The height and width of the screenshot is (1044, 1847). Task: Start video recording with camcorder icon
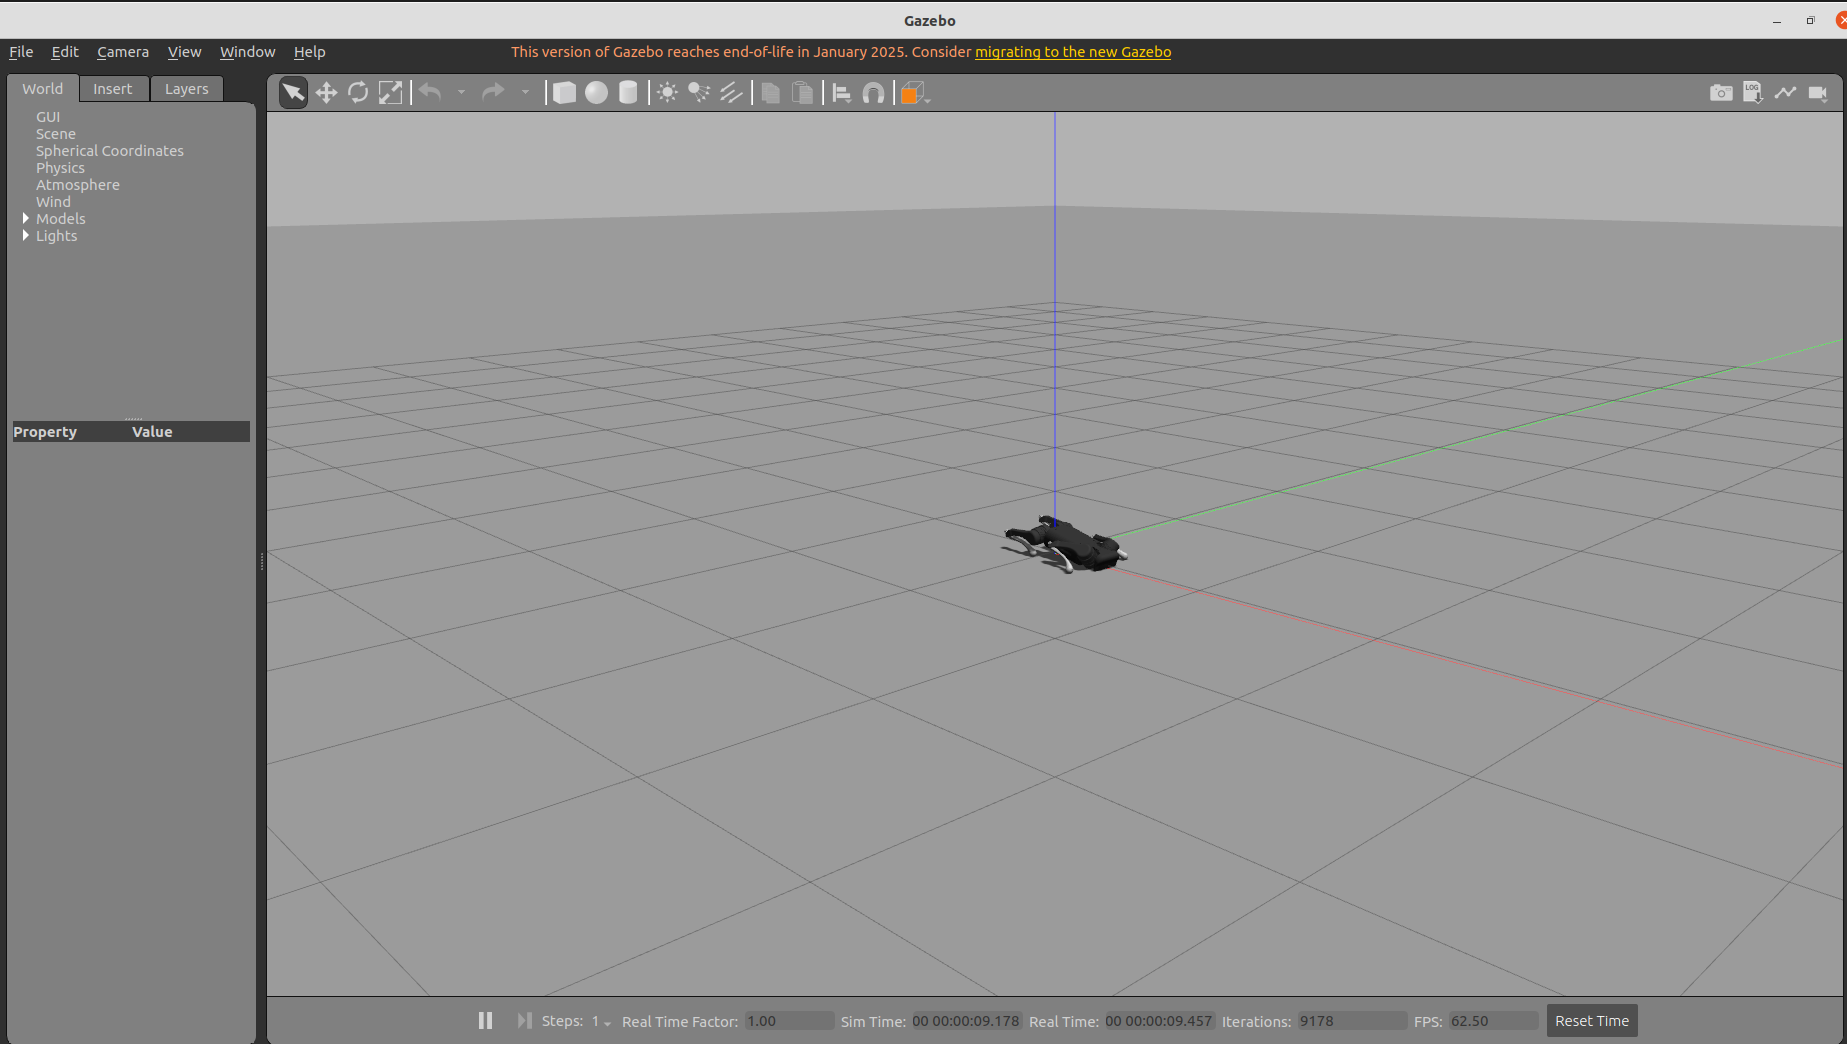1818,93
